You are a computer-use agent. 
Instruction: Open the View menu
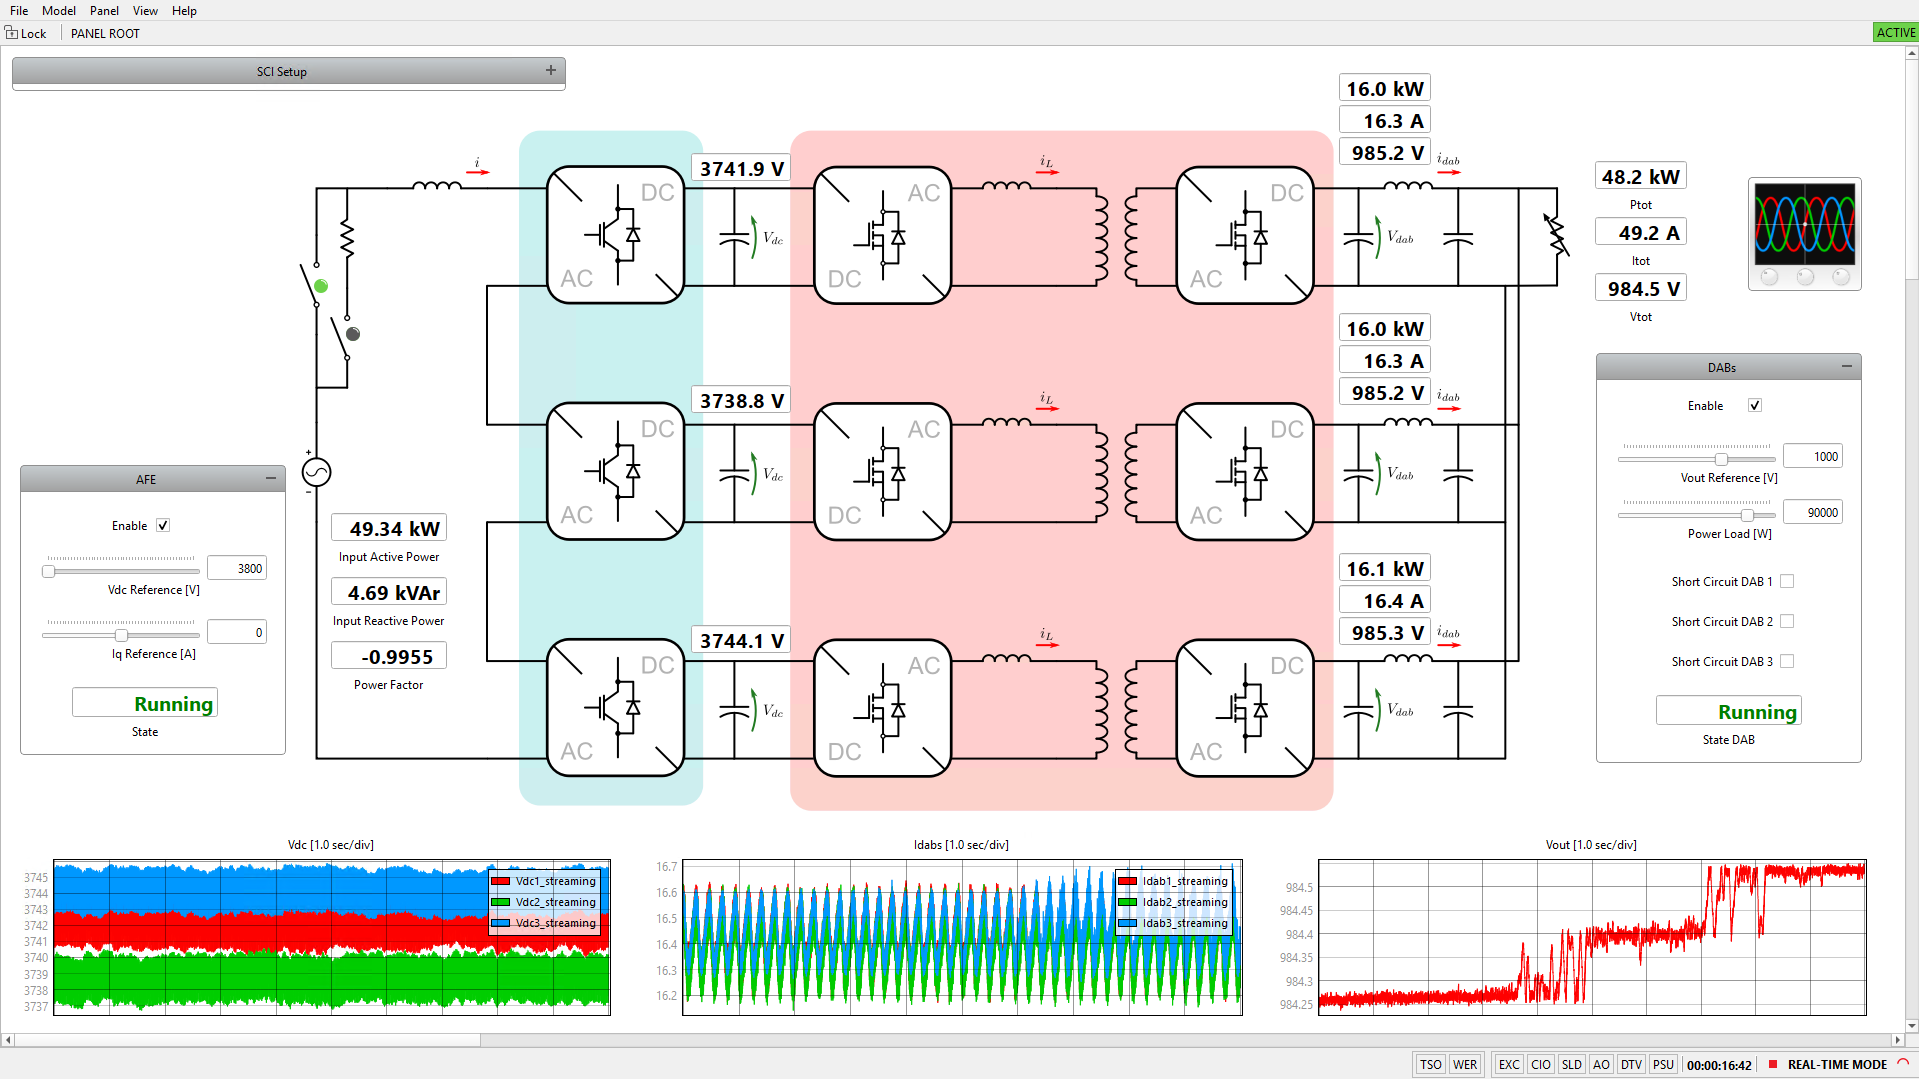(x=145, y=11)
